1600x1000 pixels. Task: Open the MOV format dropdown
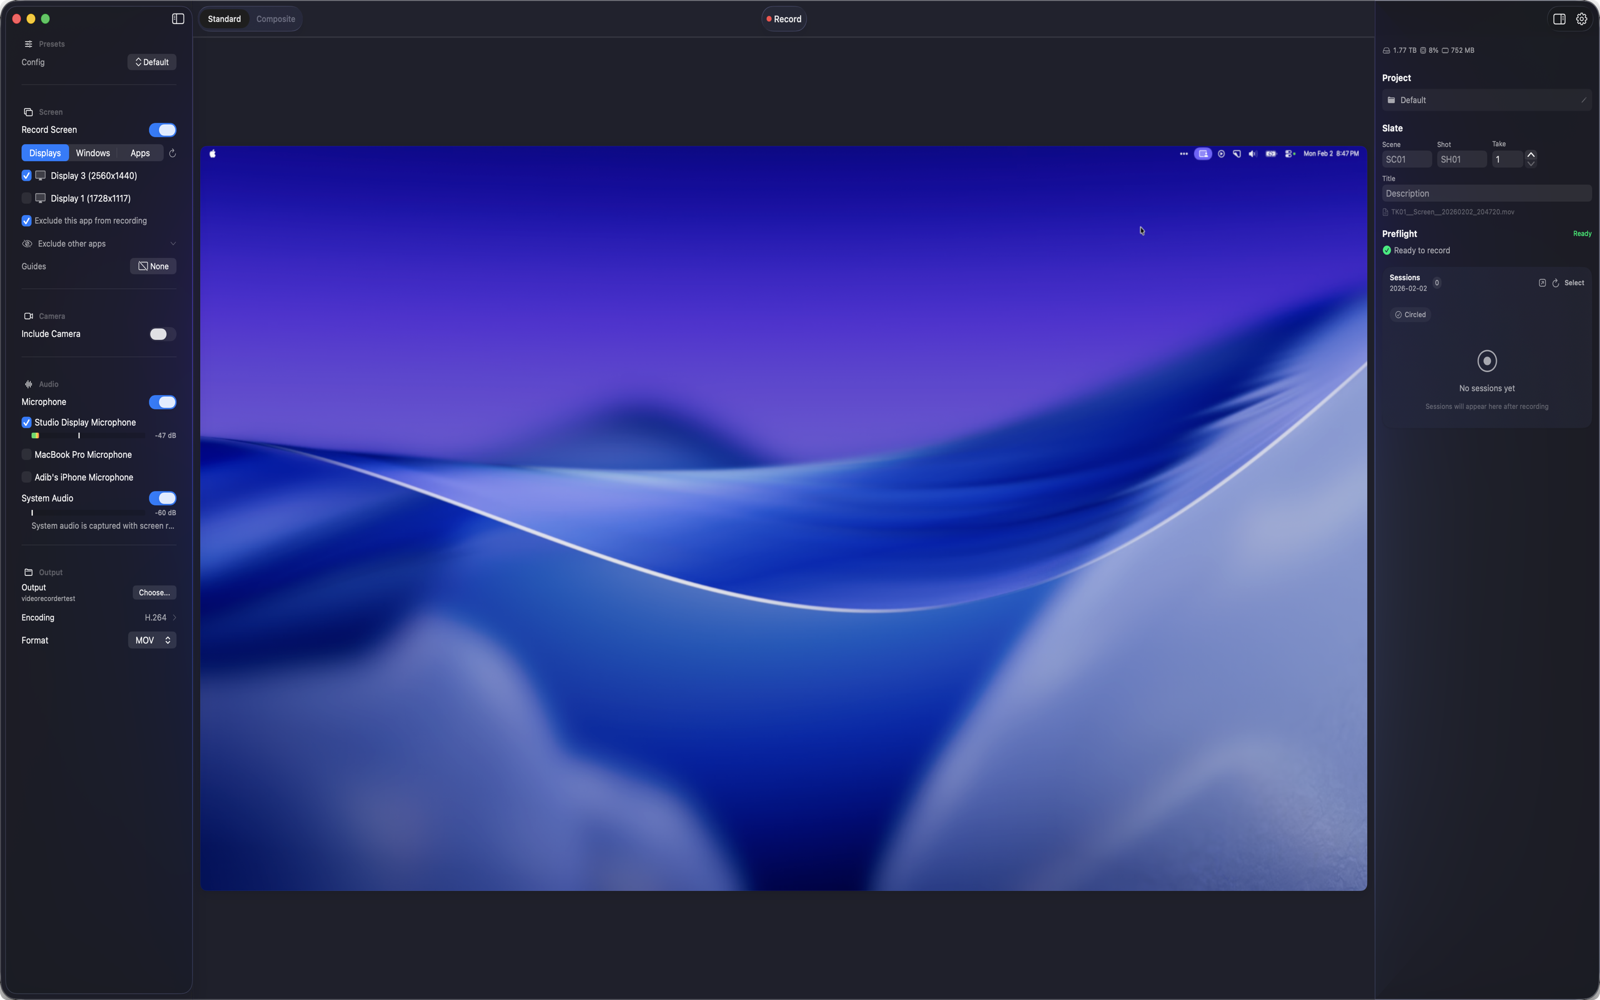tap(152, 640)
